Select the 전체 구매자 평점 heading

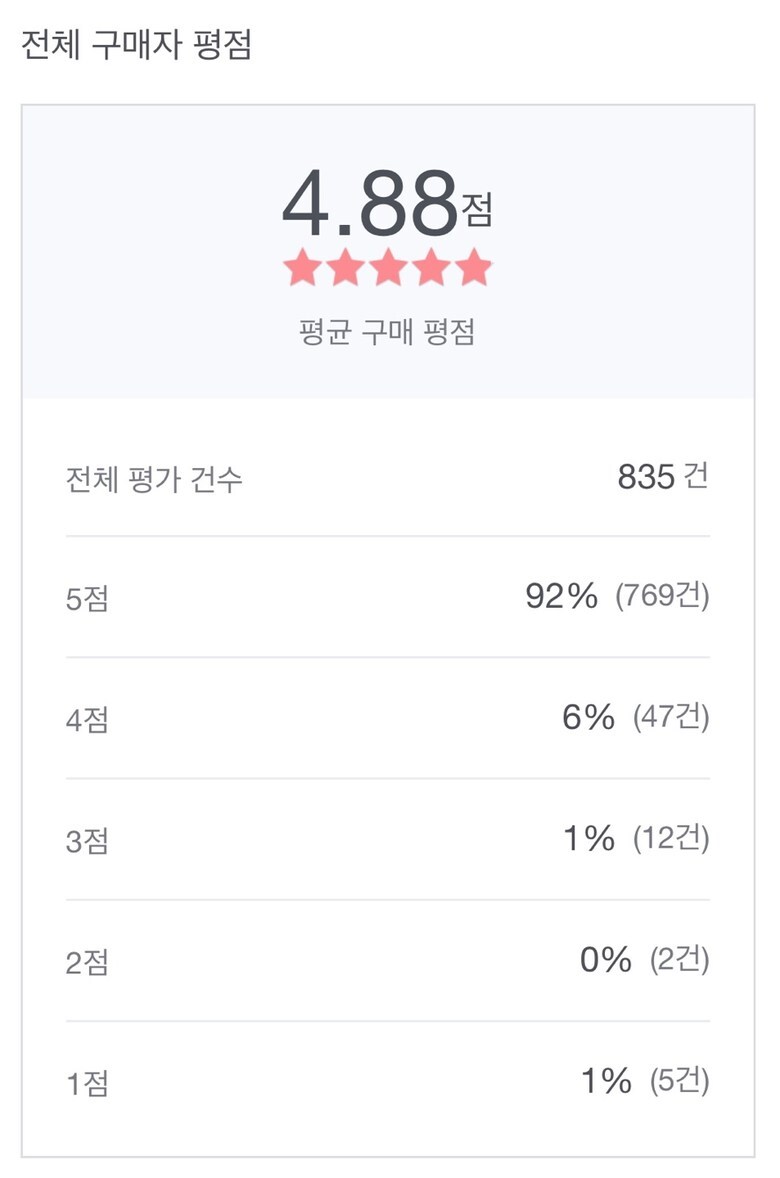[x=136, y=47]
